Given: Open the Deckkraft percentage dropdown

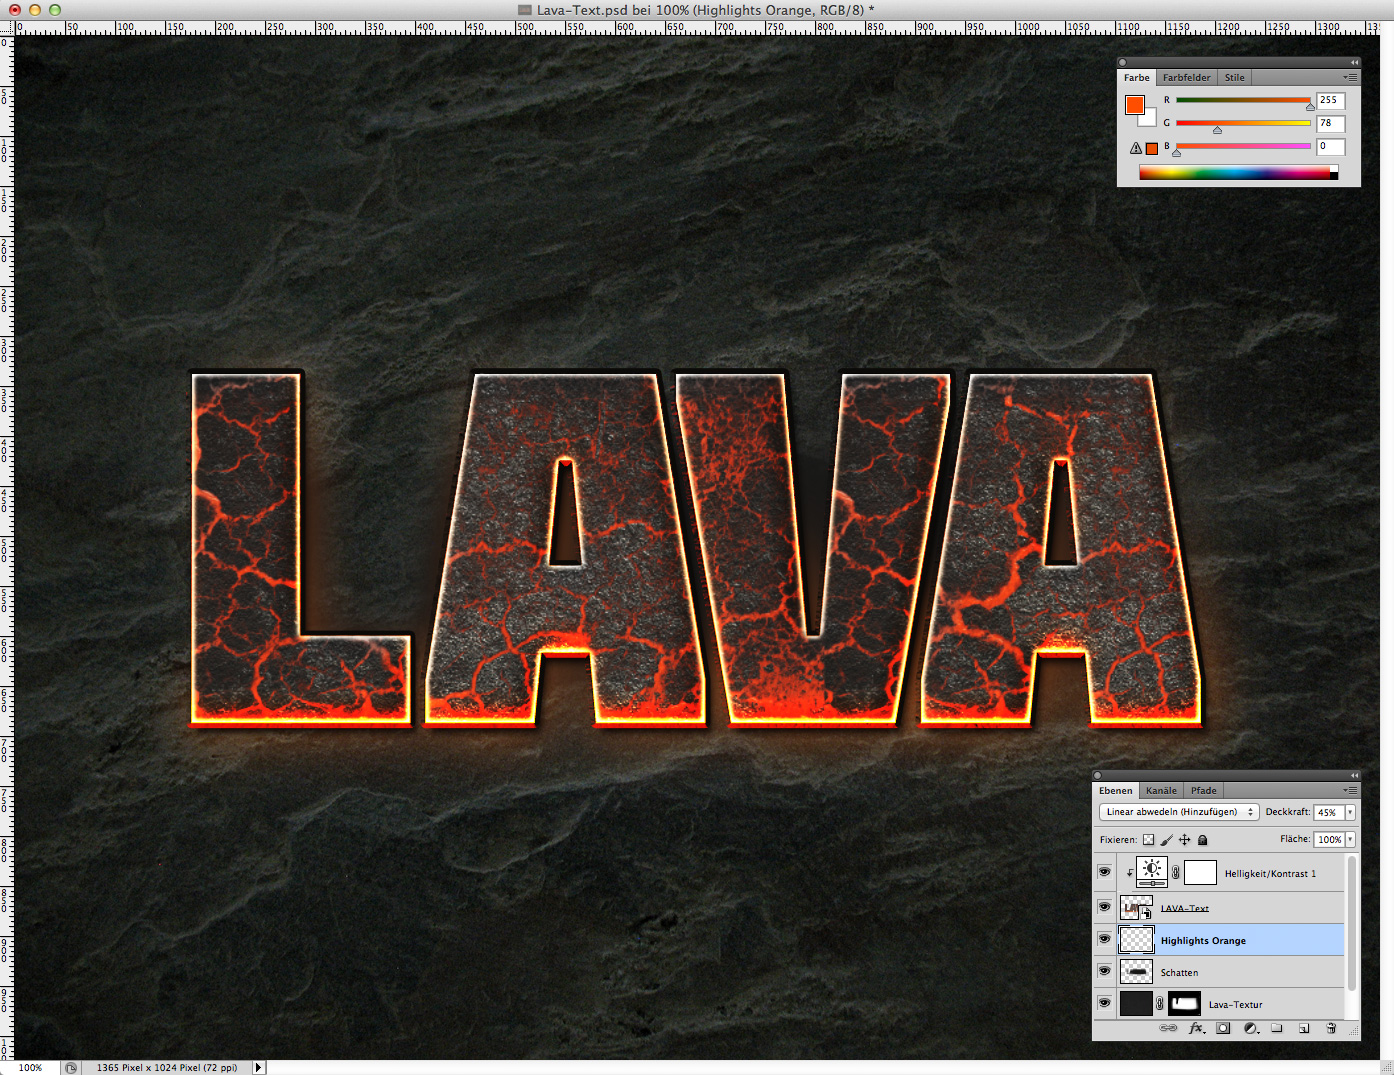Looking at the screenshot, I should [x=1348, y=812].
